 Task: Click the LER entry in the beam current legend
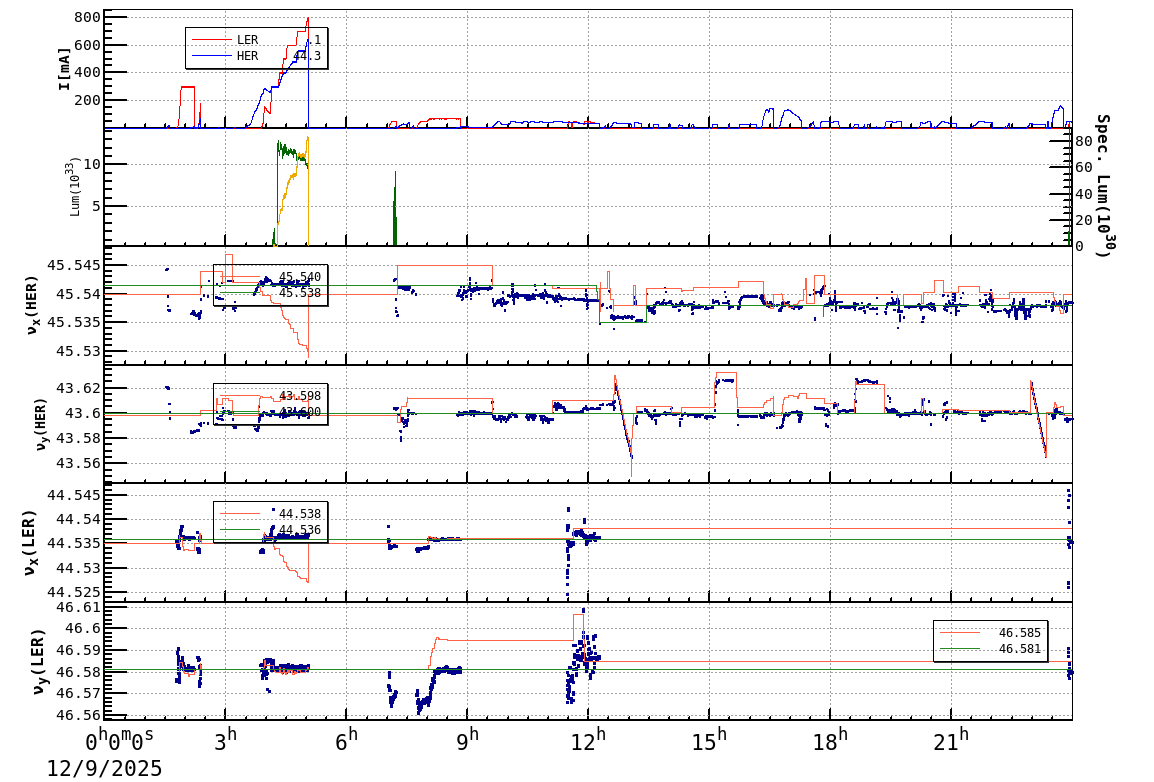coord(247,40)
